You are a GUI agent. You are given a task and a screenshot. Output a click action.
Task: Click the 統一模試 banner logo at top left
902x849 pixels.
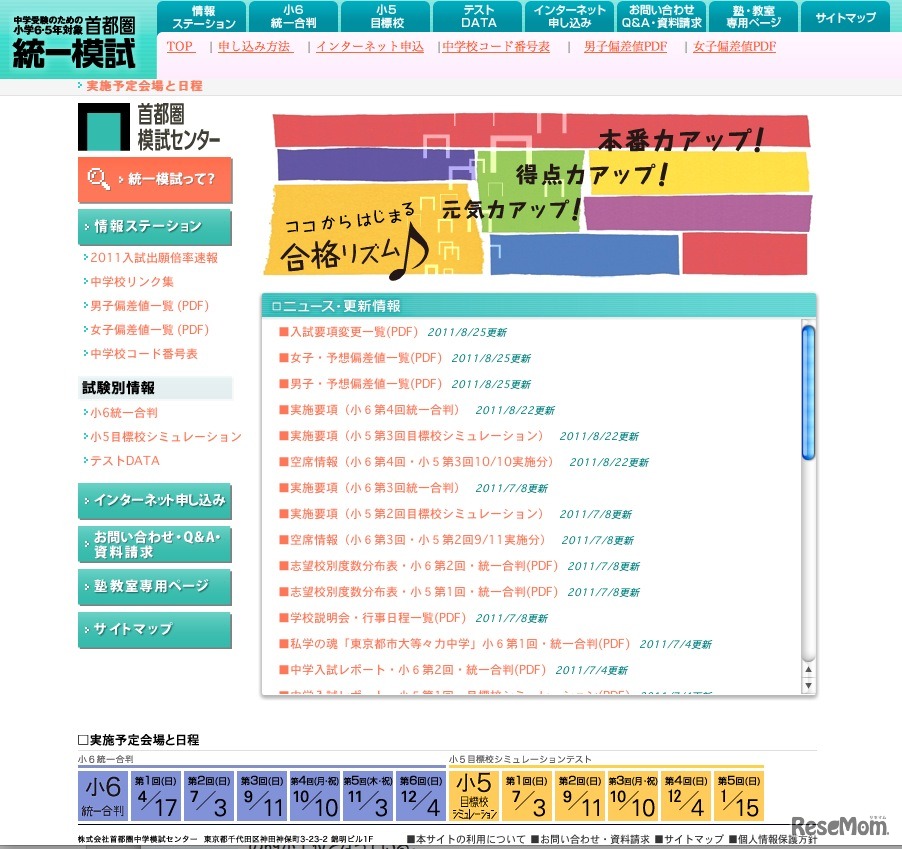pos(75,35)
